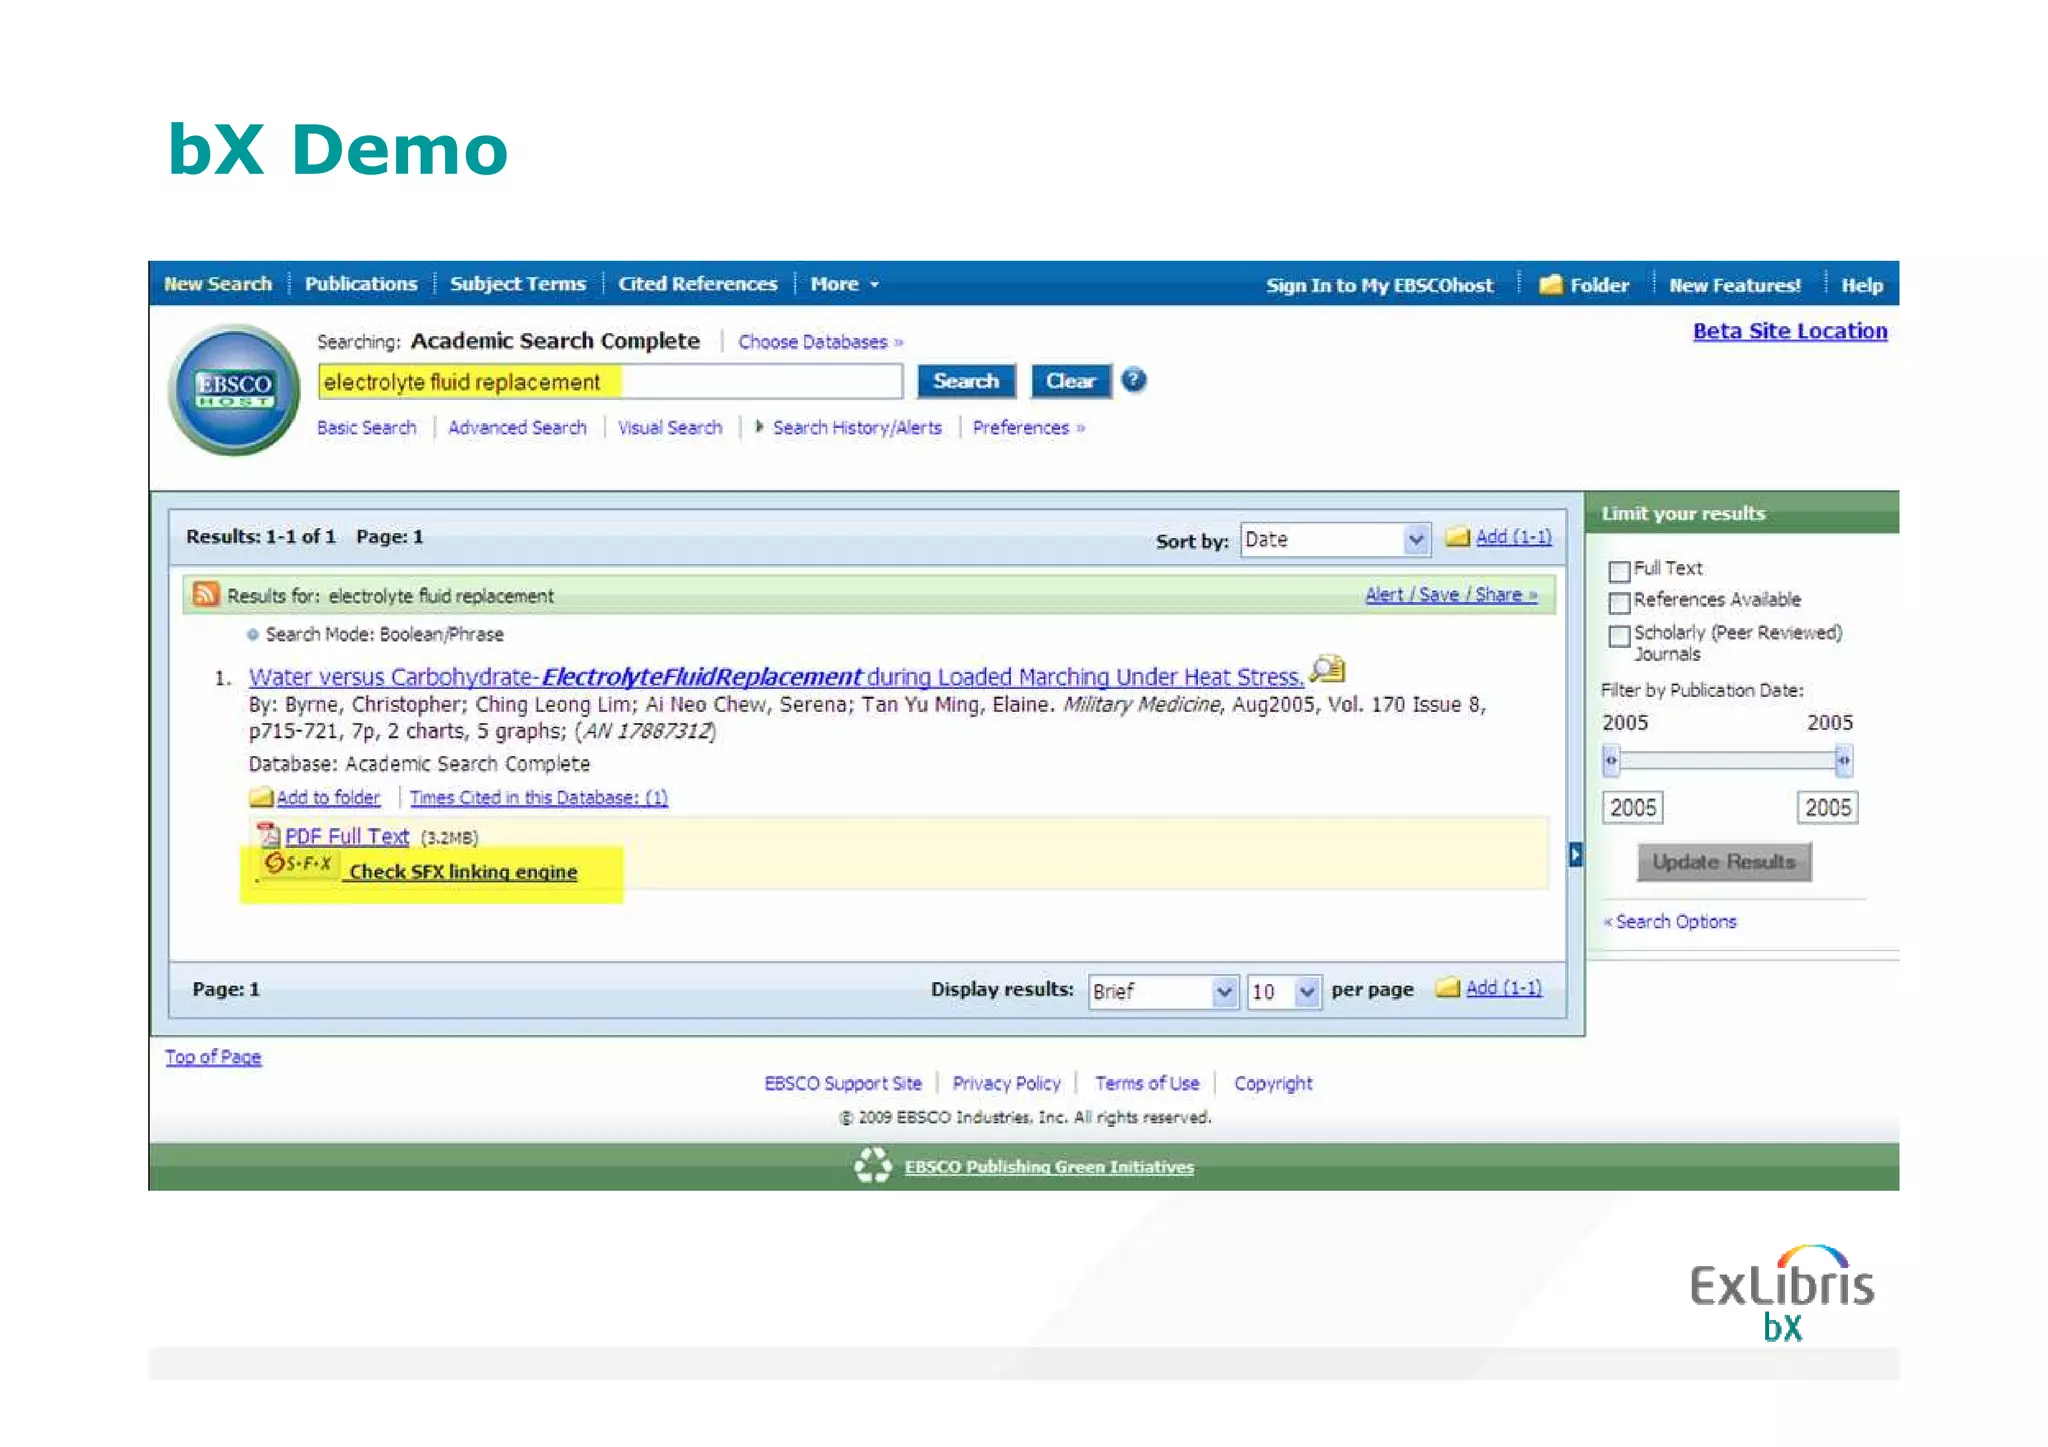This screenshot has width=2048, height=1447.
Task: Click the PDF icon next to PDF Full Text
Action: coord(268,835)
